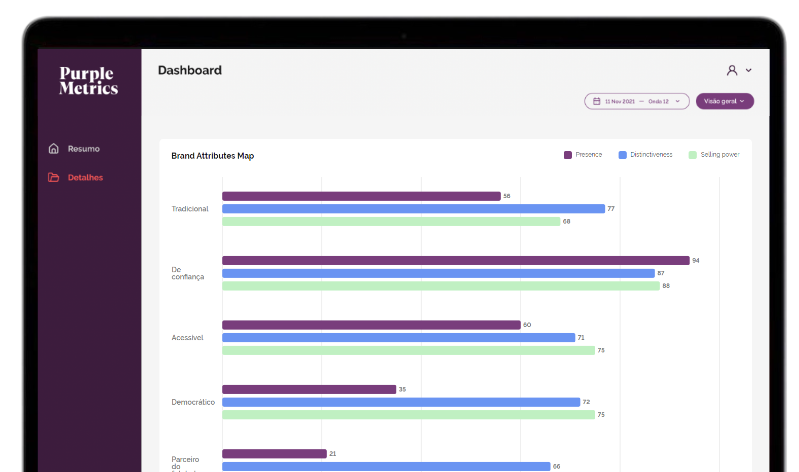Select Democrático Distinctiveness bar valued 72

coord(401,402)
